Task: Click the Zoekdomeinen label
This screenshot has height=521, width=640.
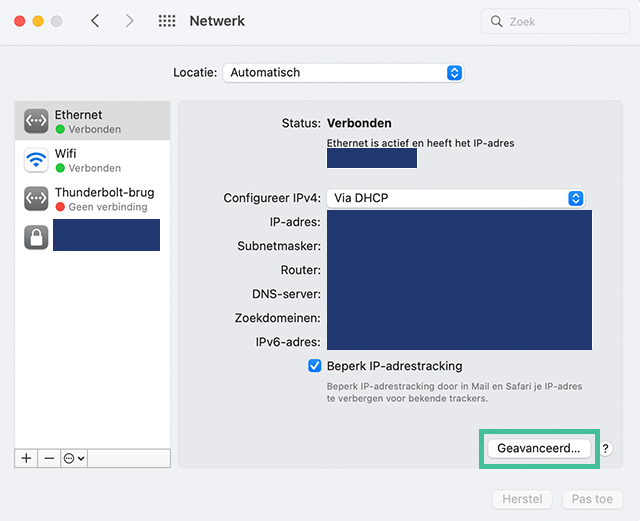Action: pos(278,318)
